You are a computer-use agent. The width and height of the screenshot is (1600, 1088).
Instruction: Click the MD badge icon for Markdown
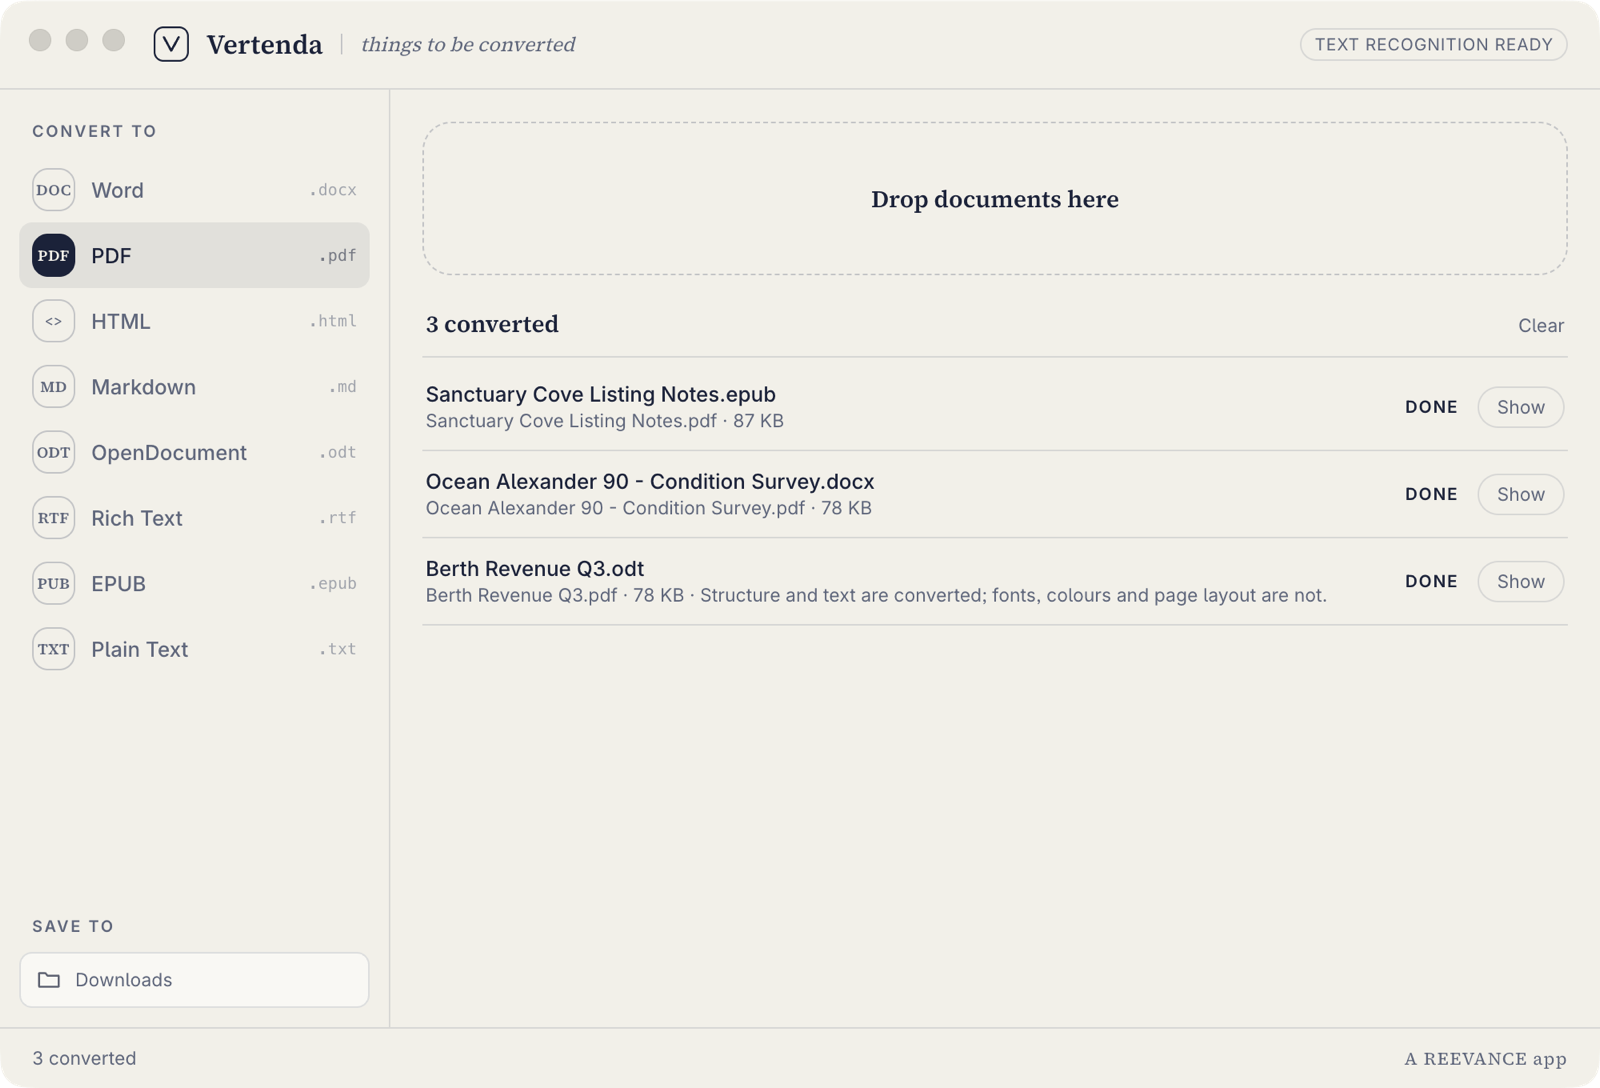[x=53, y=387]
